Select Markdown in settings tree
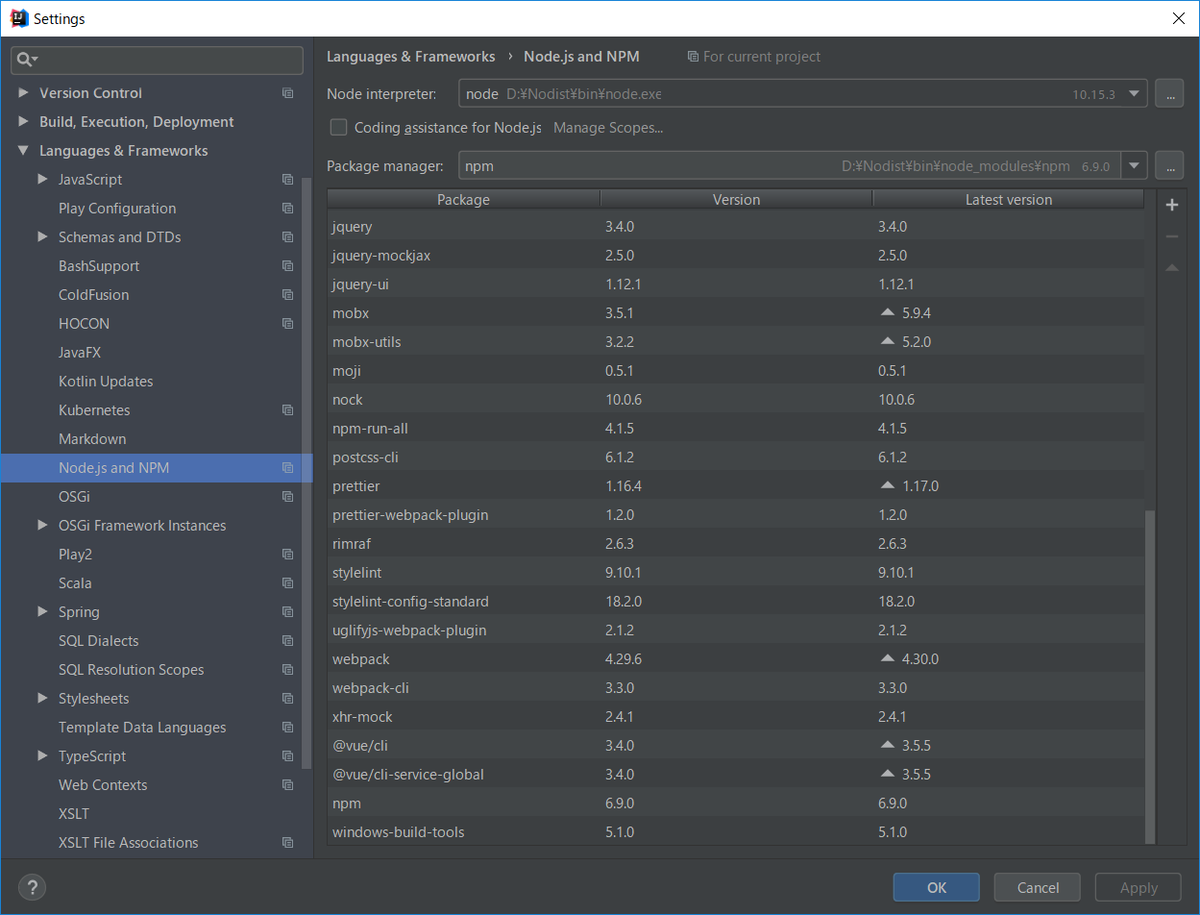 [92, 439]
